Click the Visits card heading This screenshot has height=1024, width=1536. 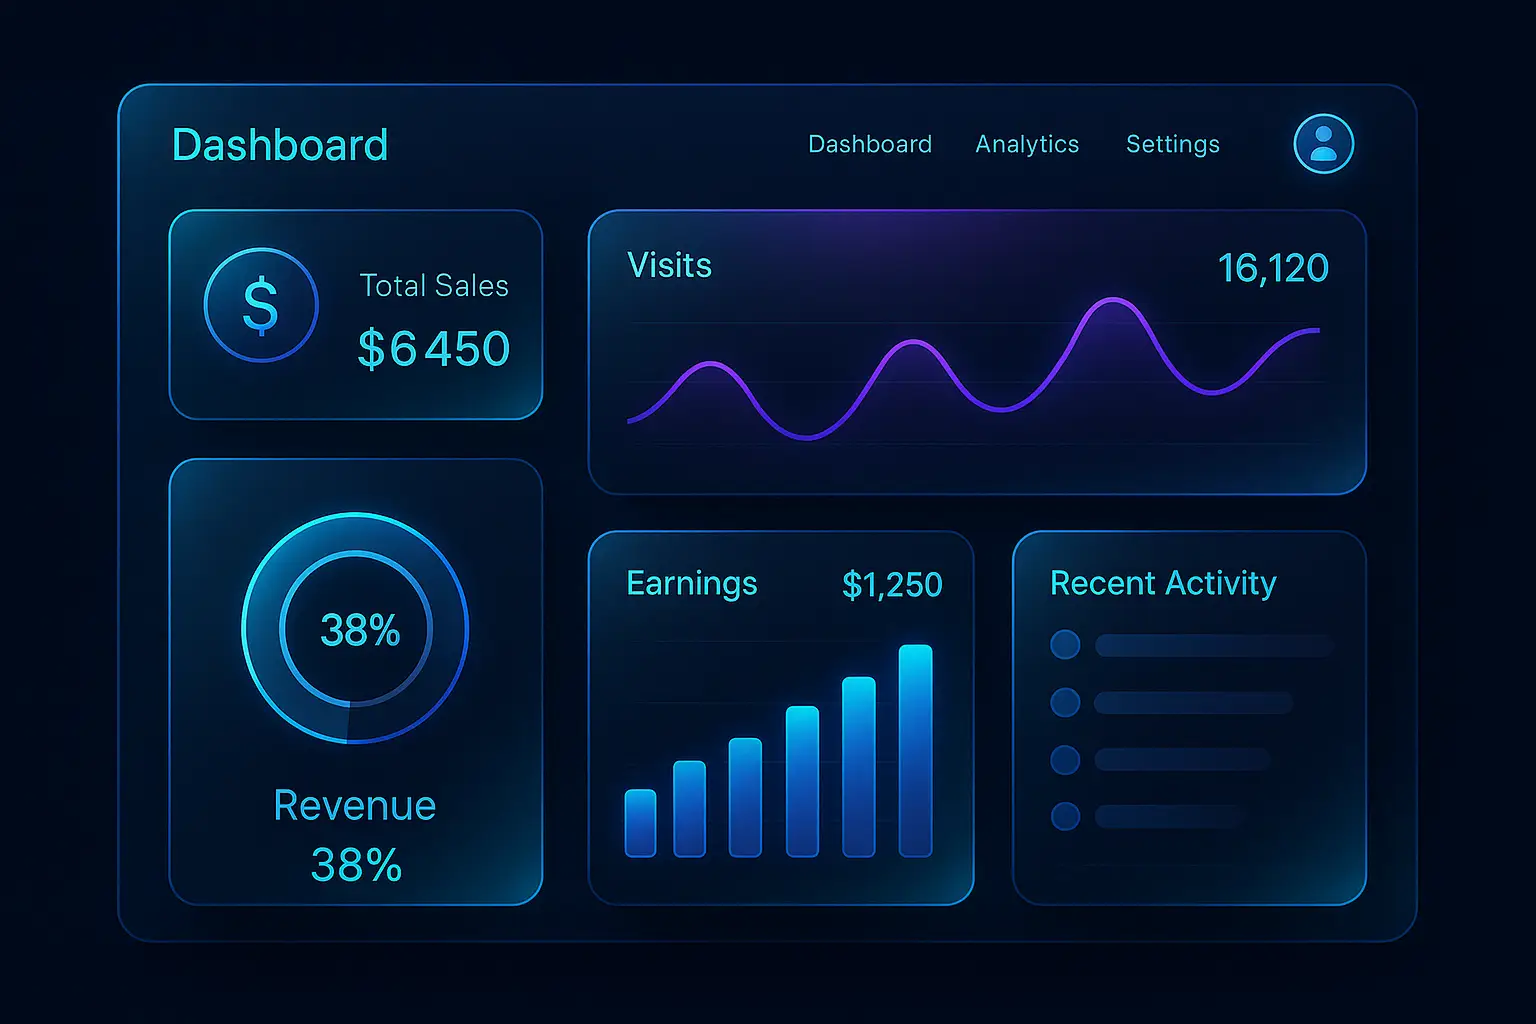pos(669,265)
